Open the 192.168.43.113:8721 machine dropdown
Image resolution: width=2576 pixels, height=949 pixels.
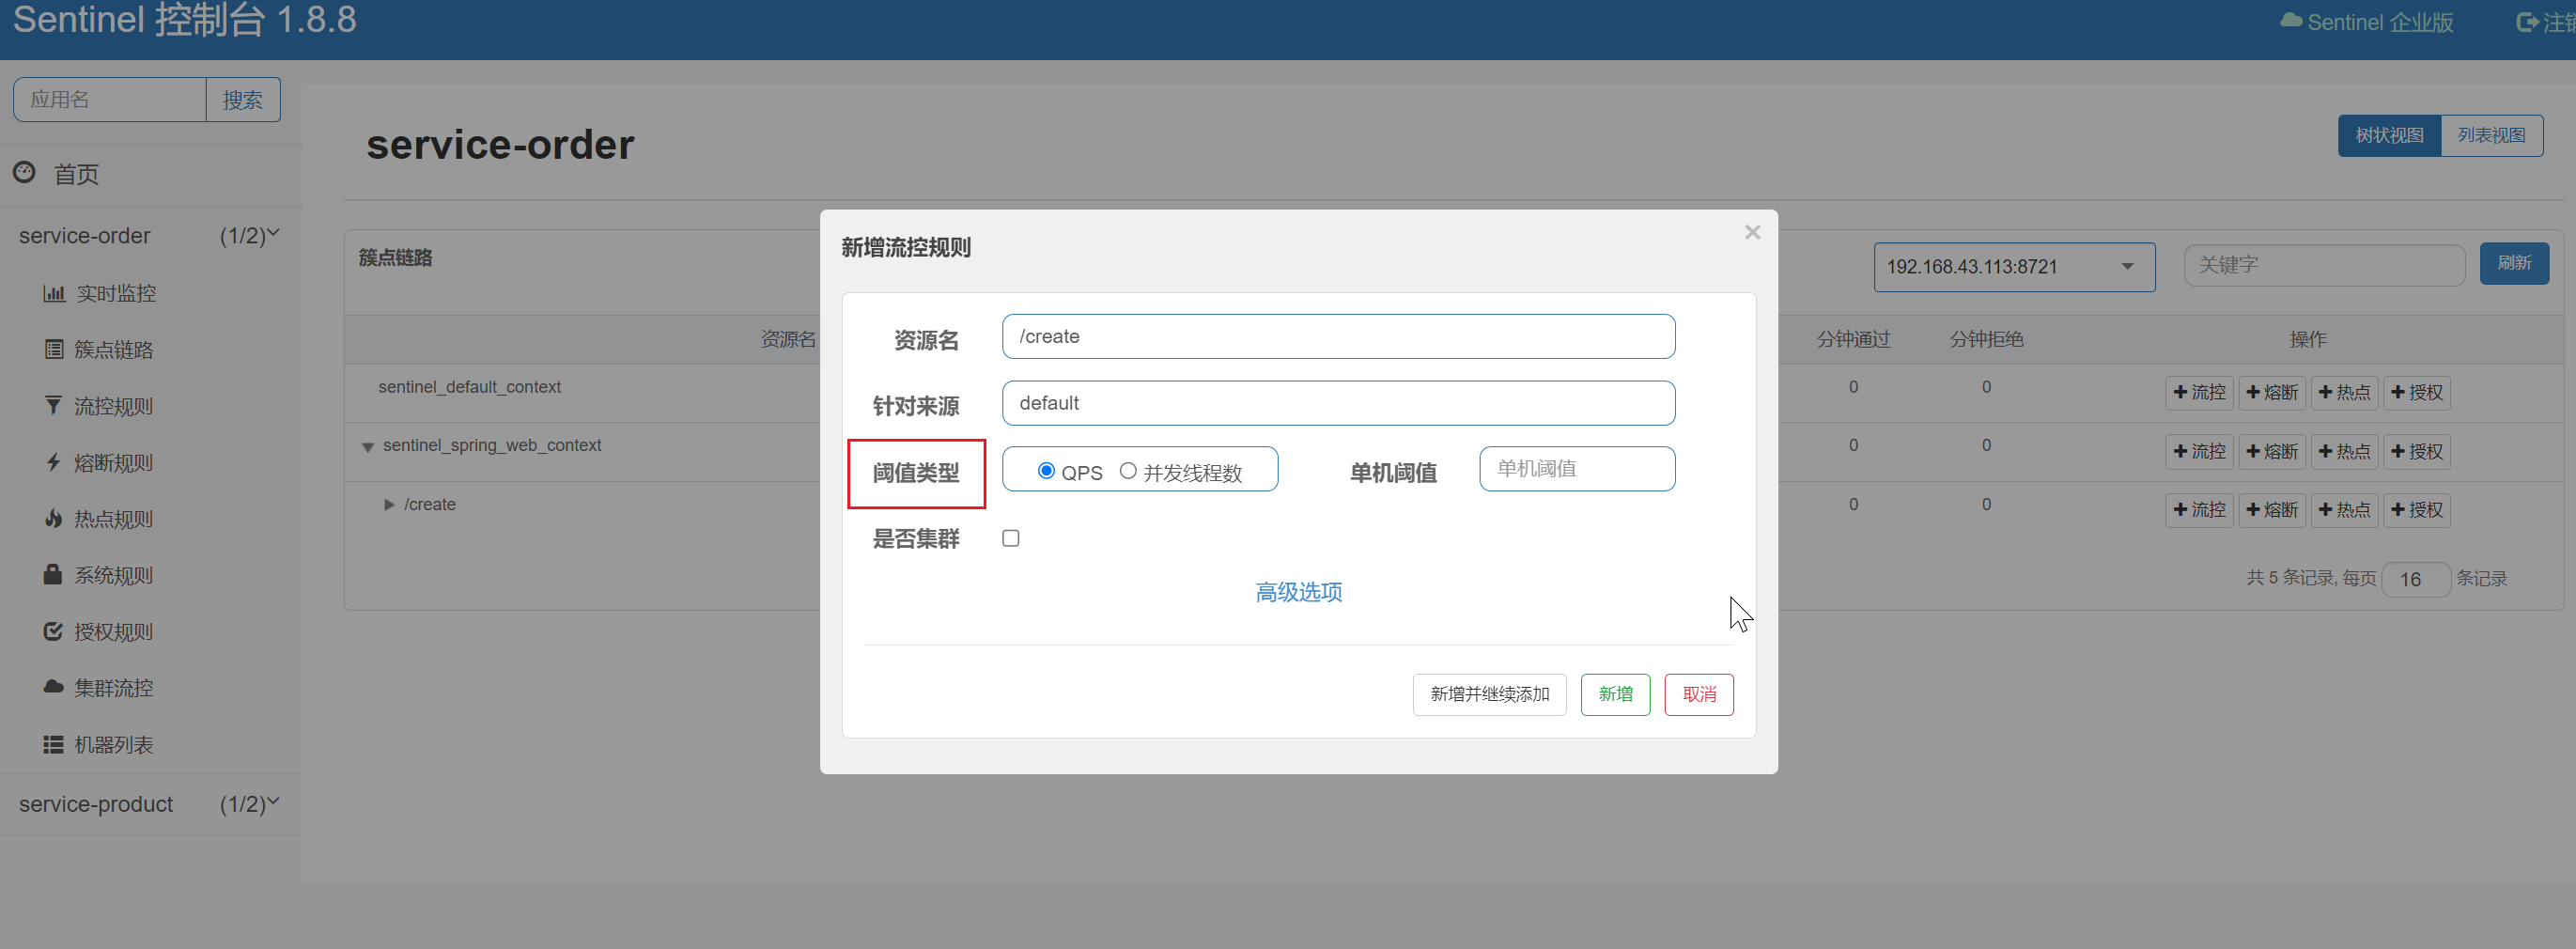[x=2014, y=267]
